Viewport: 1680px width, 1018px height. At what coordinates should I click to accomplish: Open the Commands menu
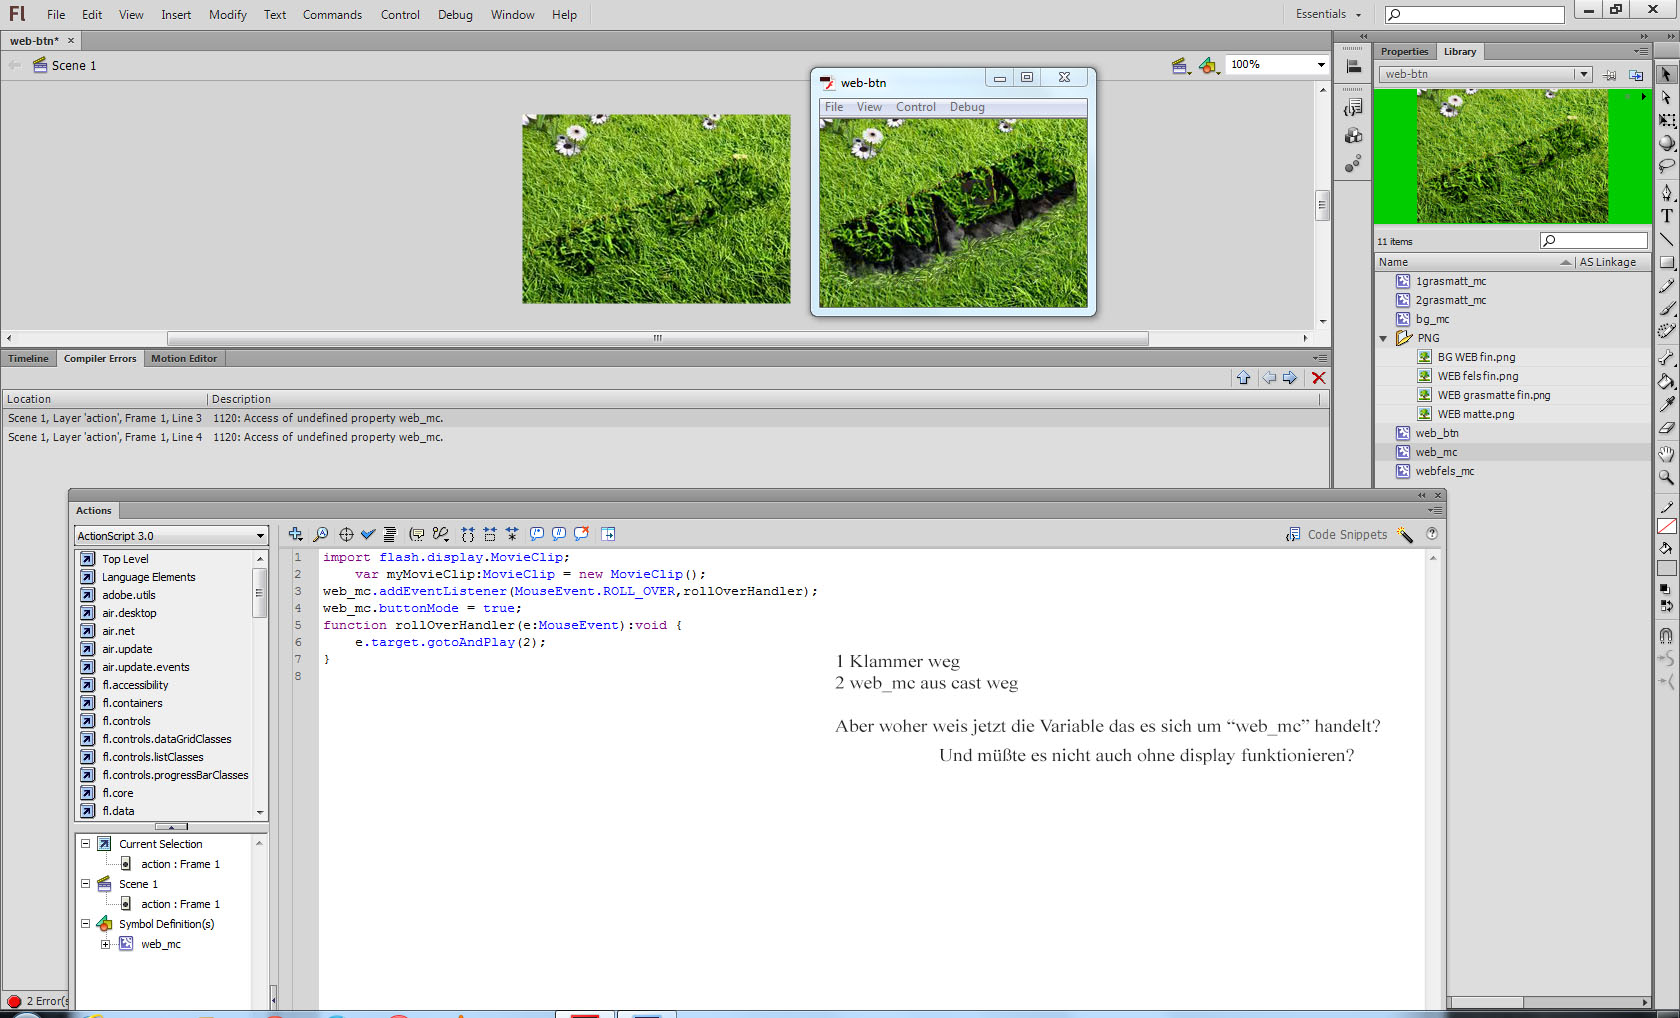(x=332, y=15)
